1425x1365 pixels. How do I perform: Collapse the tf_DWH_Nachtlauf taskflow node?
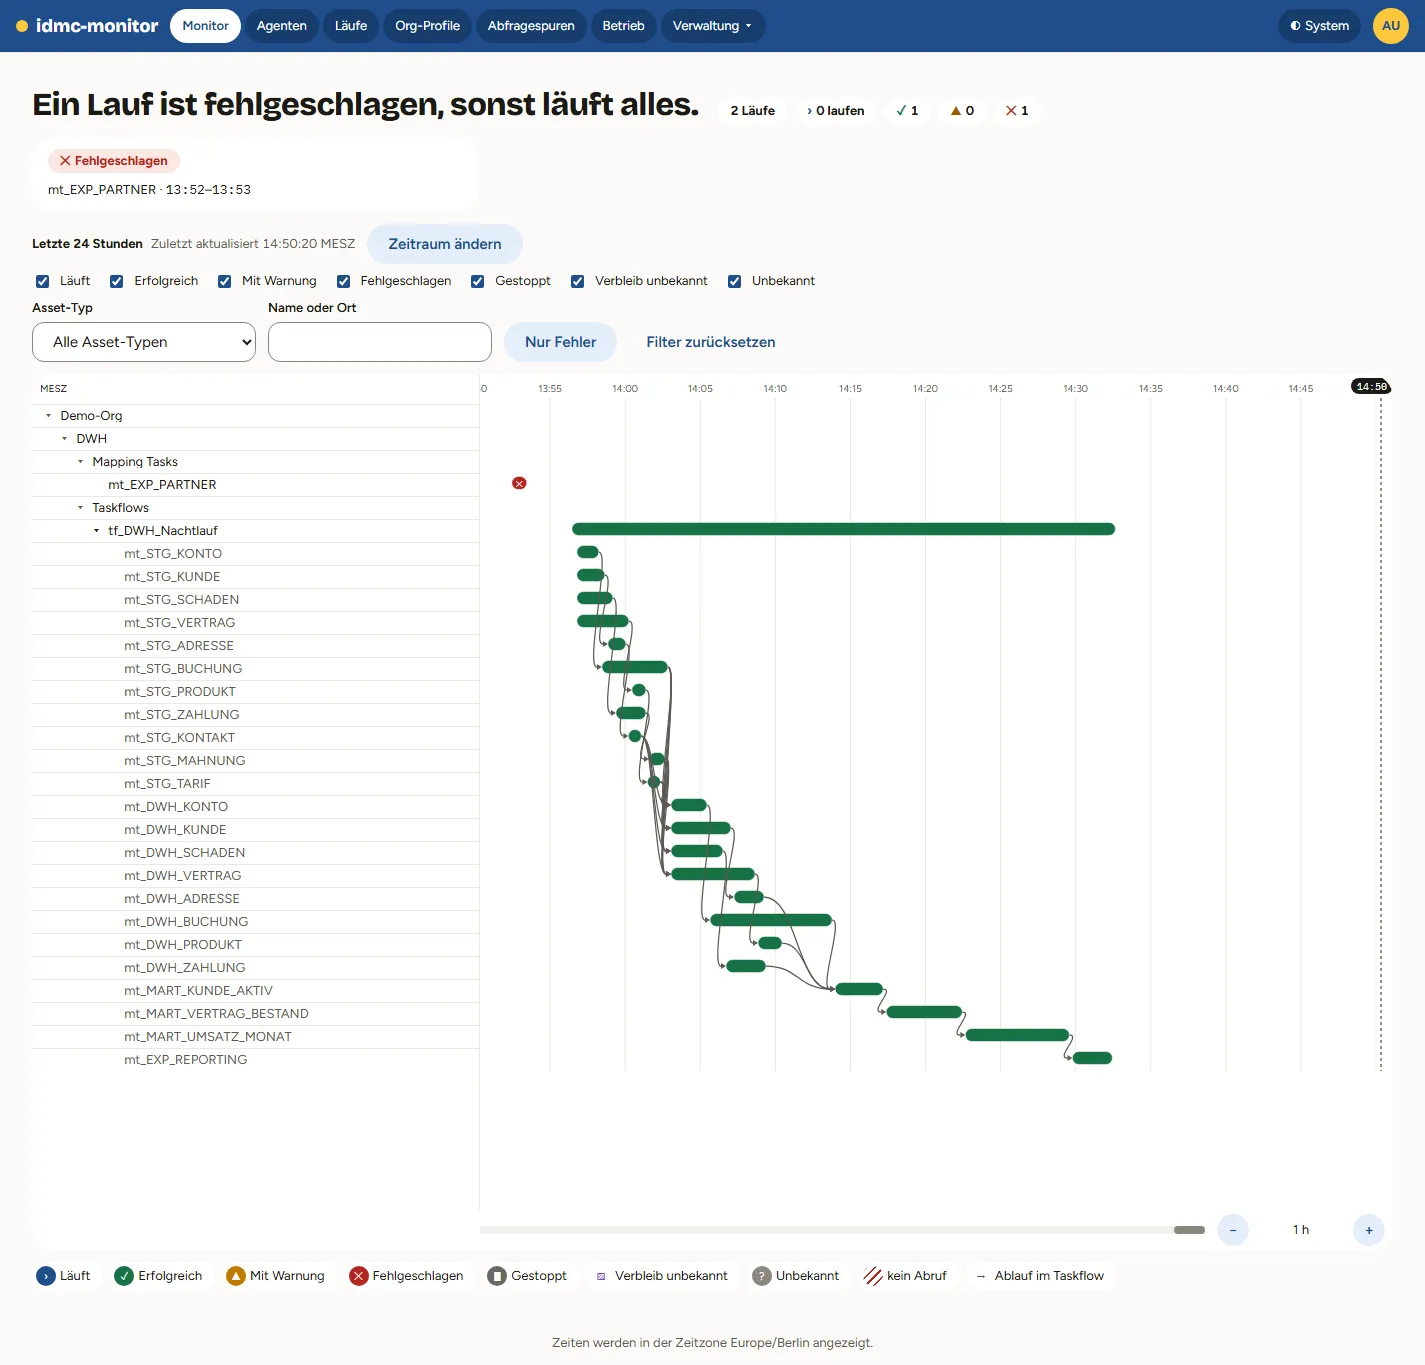(x=96, y=531)
